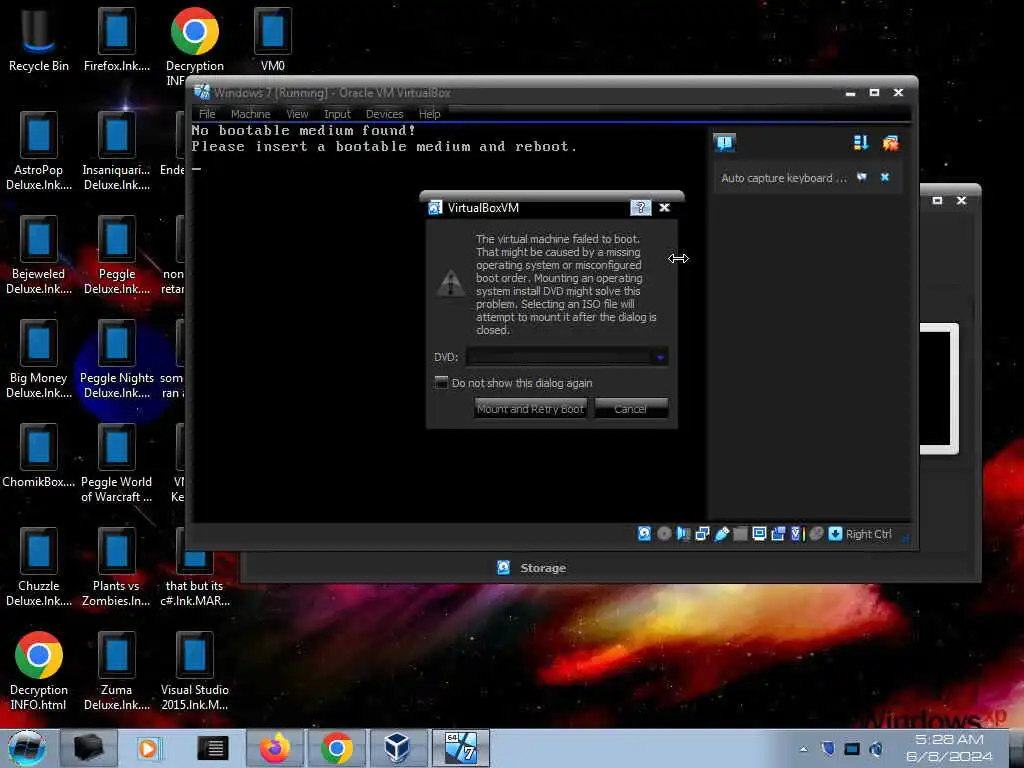1024x768 pixels.
Task: Open the USB devices indicator in status bar
Action: click(721, 534)
